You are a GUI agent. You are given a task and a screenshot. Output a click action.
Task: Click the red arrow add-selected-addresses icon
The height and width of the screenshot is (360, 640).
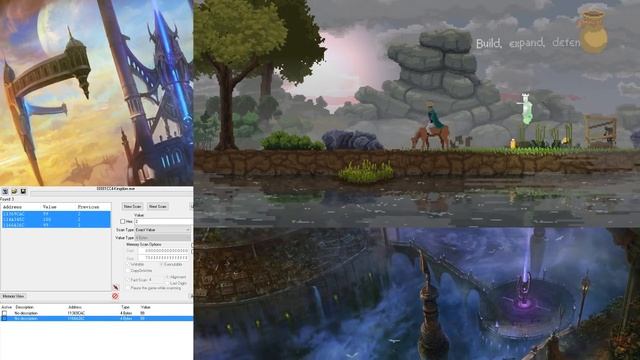[x=116, y=287]
